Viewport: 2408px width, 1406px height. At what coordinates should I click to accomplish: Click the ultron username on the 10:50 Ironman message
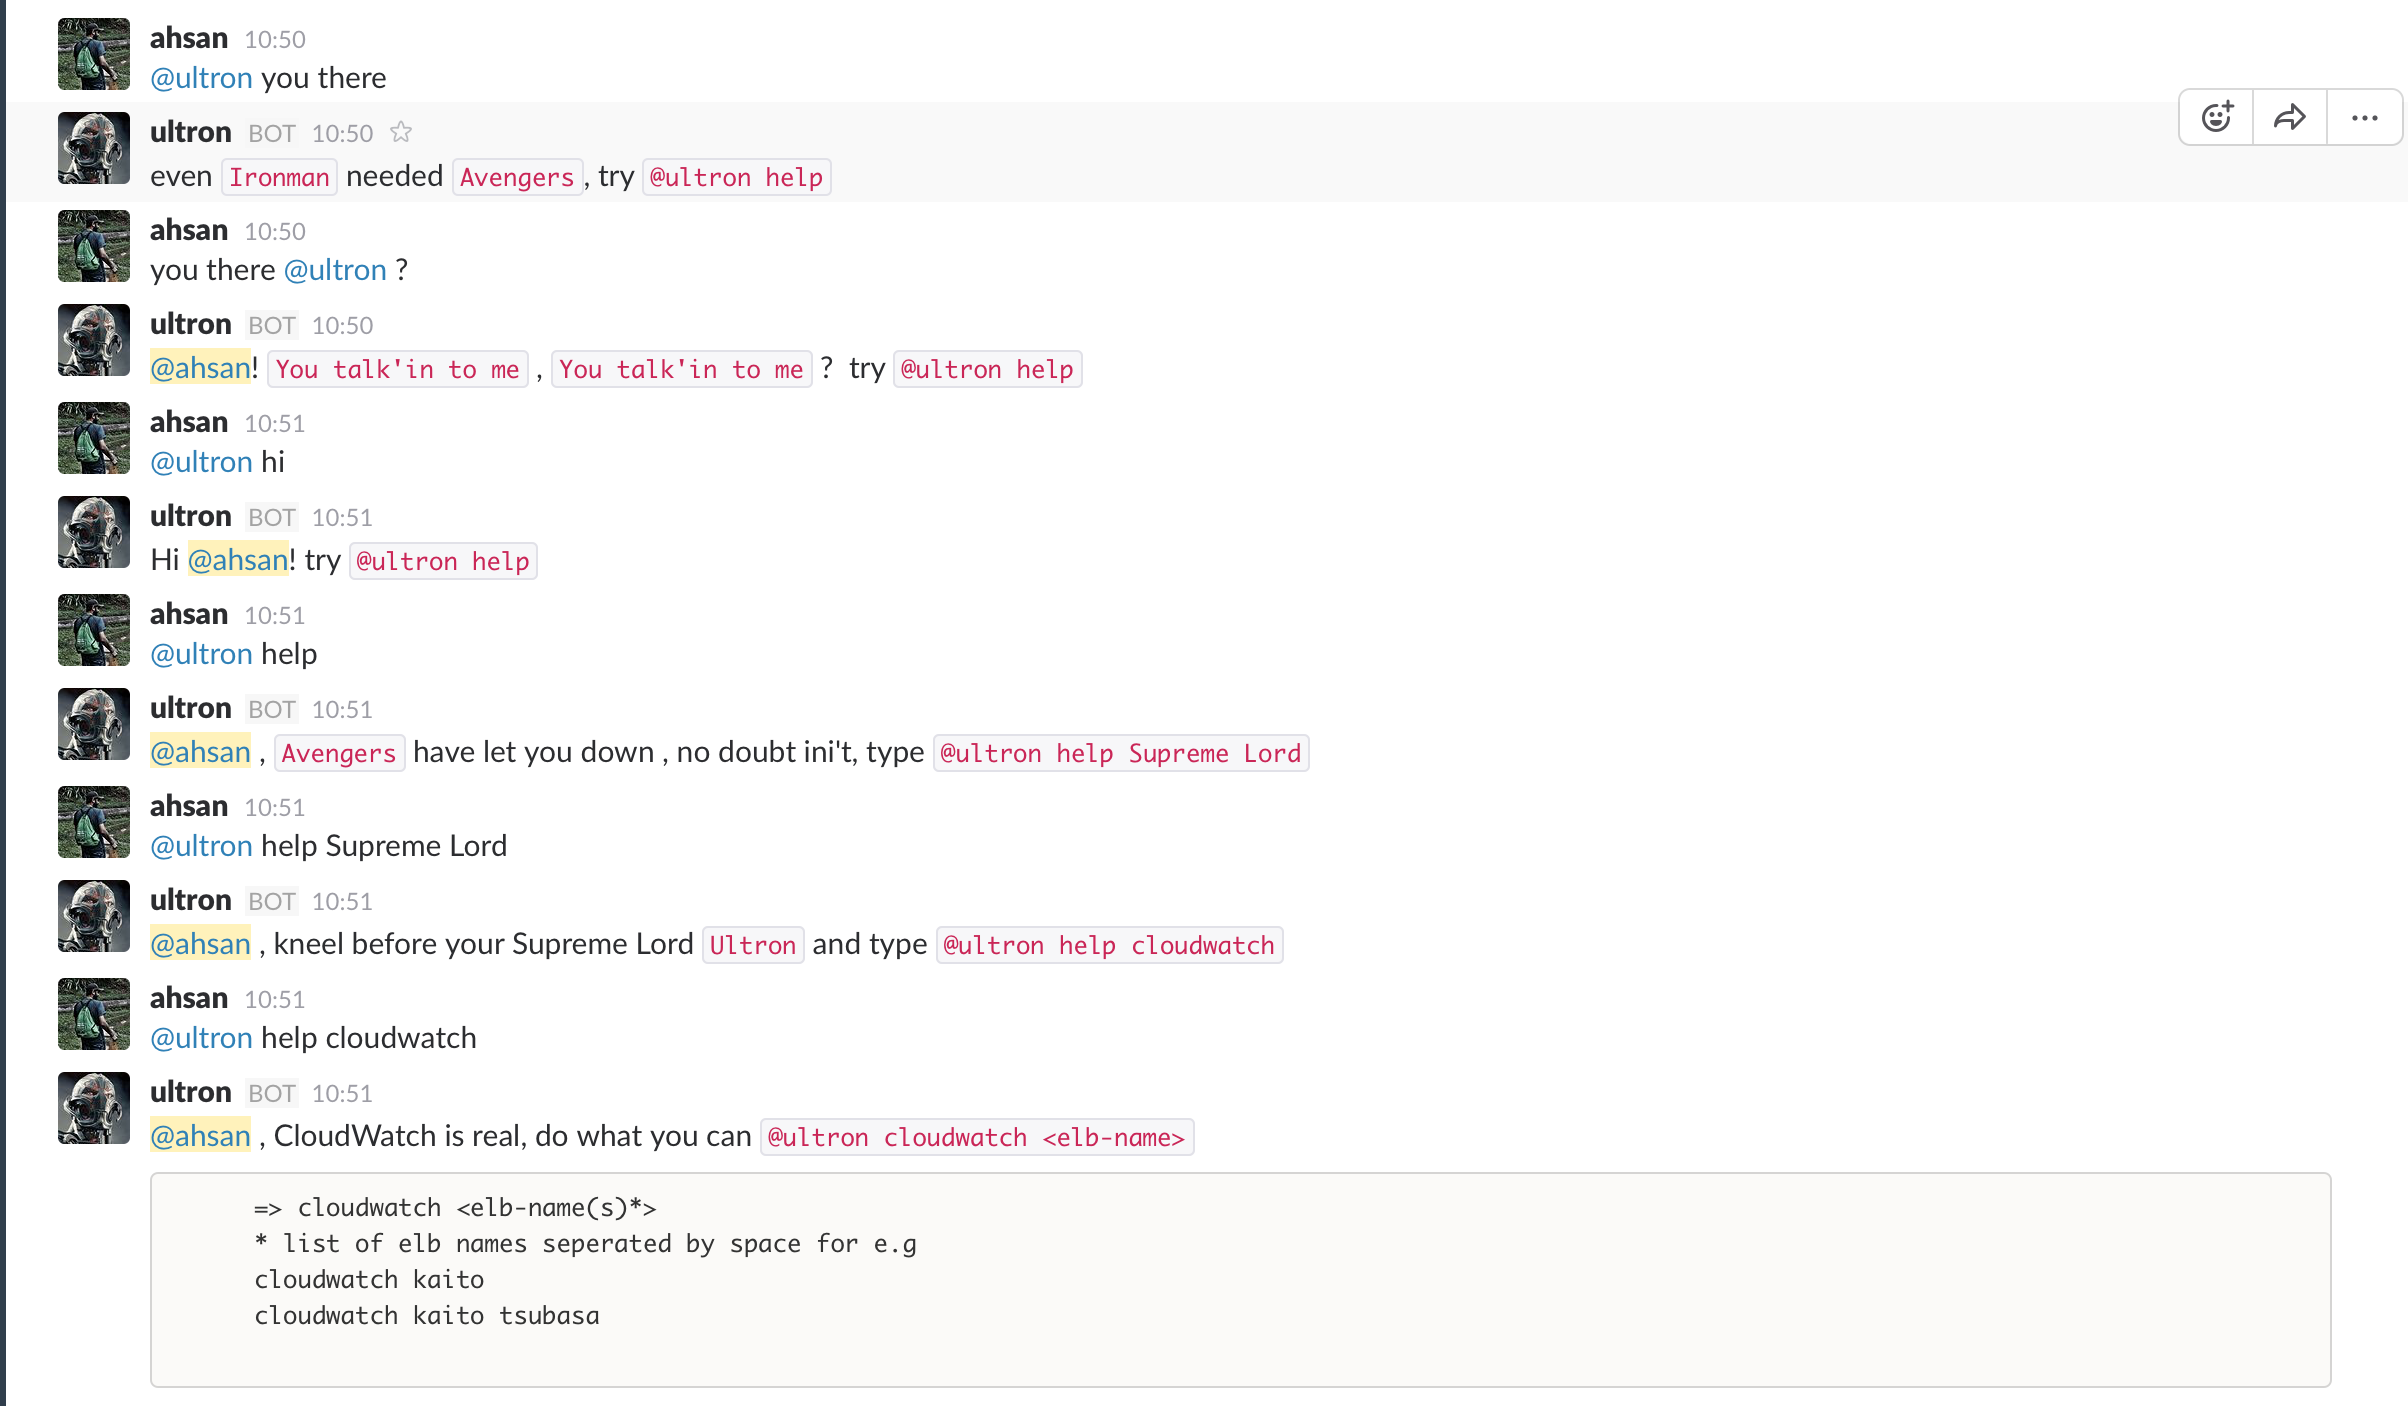click(x=190, y=132)
